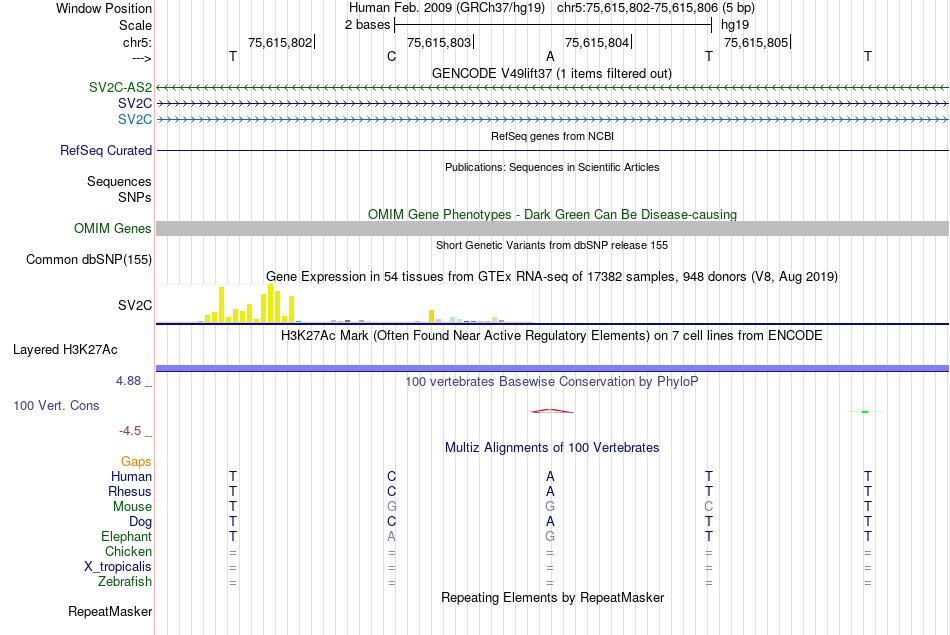Click the X_tropicalis alignment row label
950x635 pixels.
118,567
